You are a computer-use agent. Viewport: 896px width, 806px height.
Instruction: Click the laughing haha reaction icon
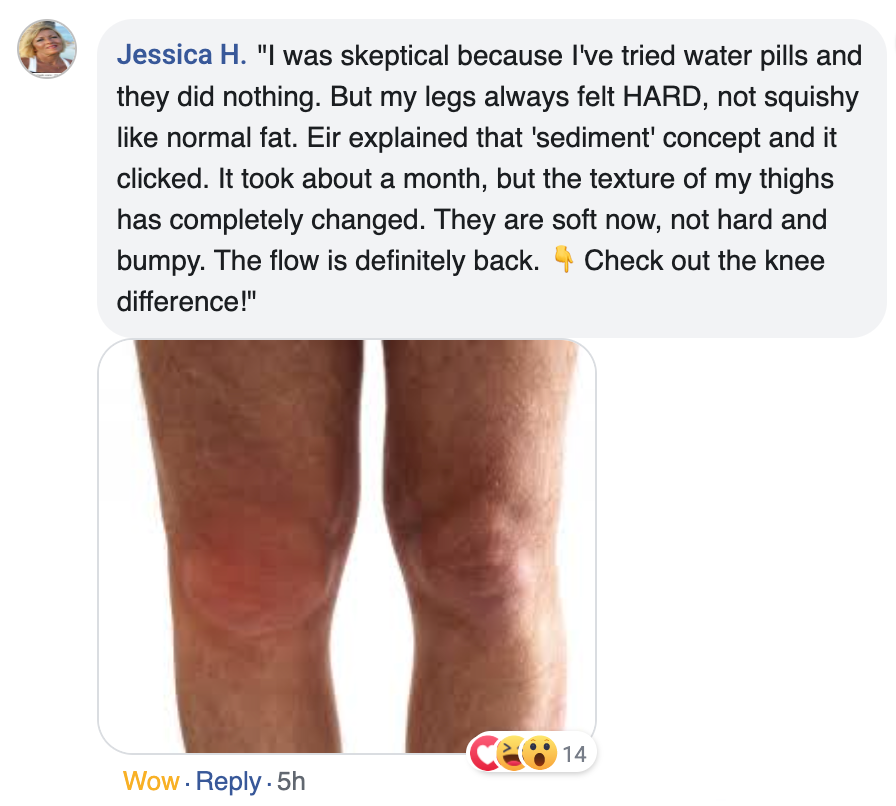[x=512, y=753]
